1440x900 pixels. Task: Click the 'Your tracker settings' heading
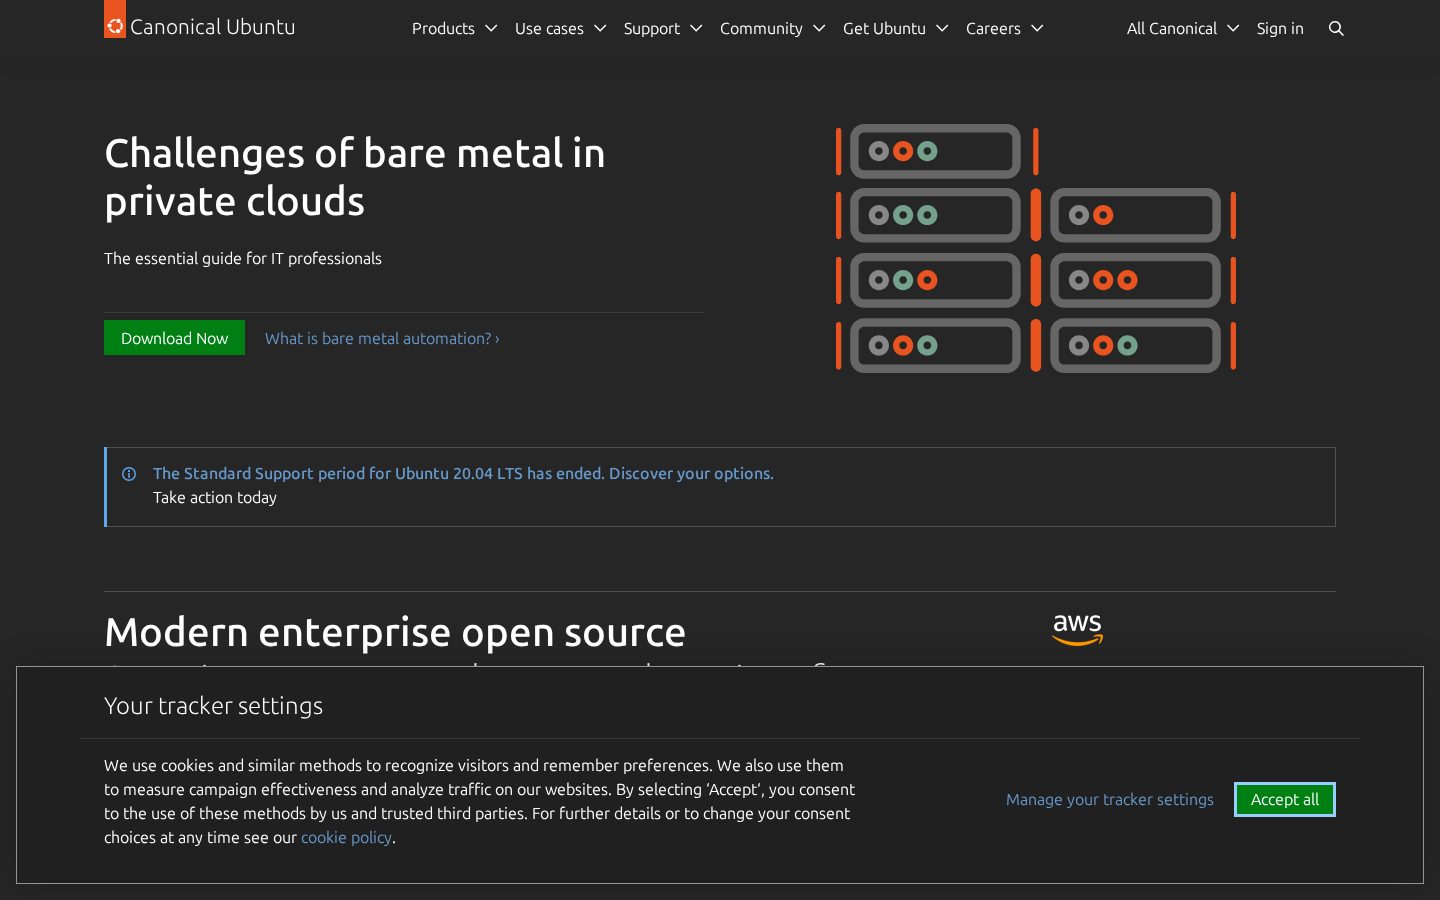213,706
